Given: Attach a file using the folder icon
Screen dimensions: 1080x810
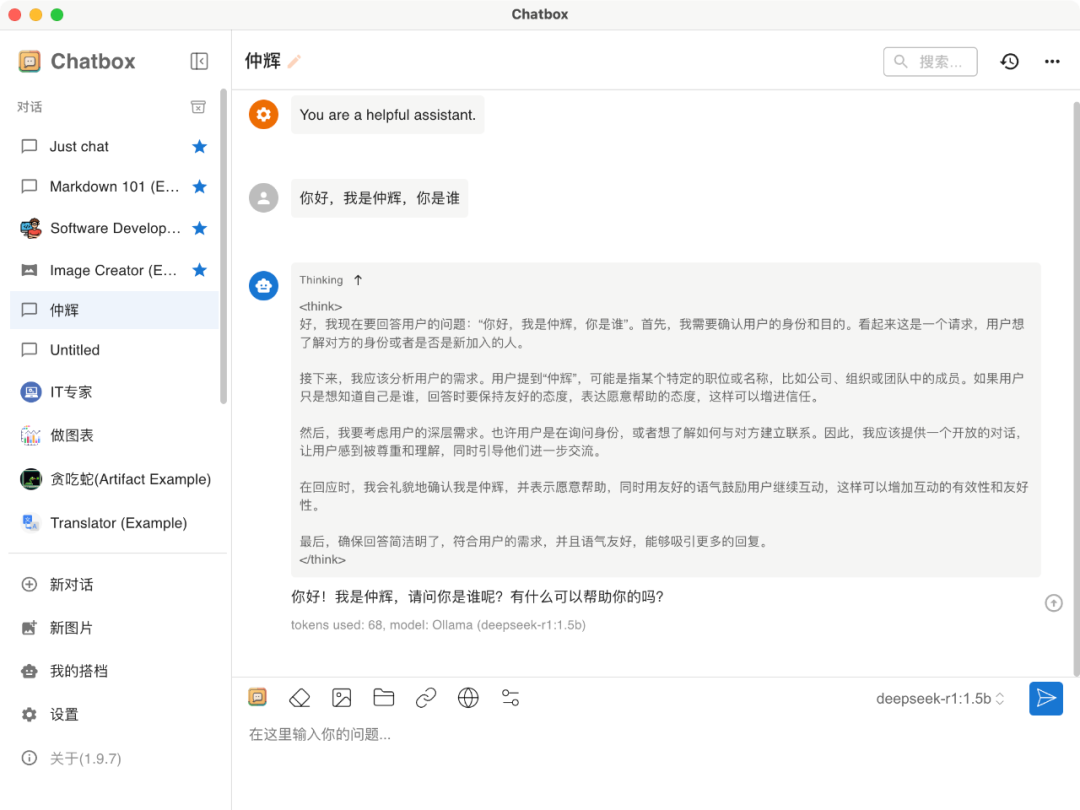Looking at the screenshot, I should pyautogui.click(x=384, y=698).
